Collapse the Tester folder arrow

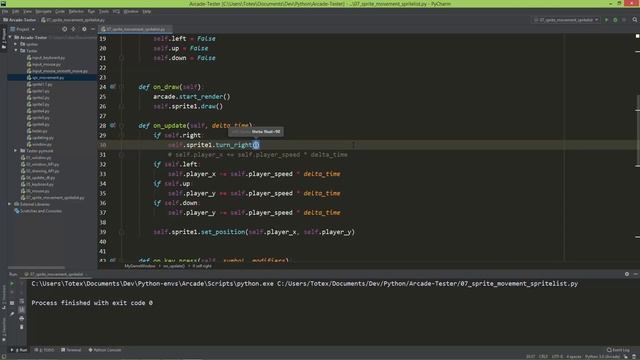(x=16, y=51)
